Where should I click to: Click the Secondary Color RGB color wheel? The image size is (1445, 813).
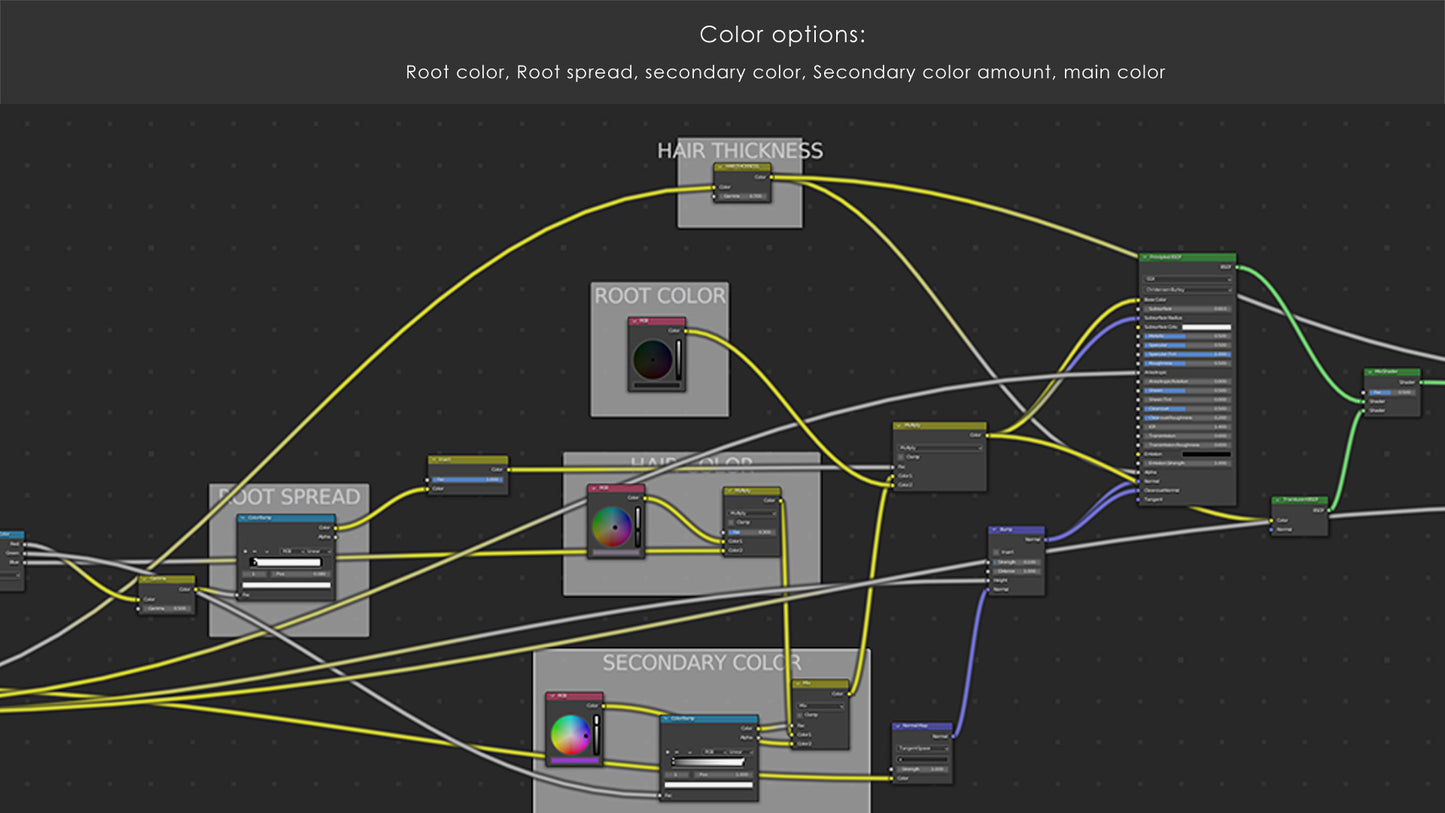(570, 735)
